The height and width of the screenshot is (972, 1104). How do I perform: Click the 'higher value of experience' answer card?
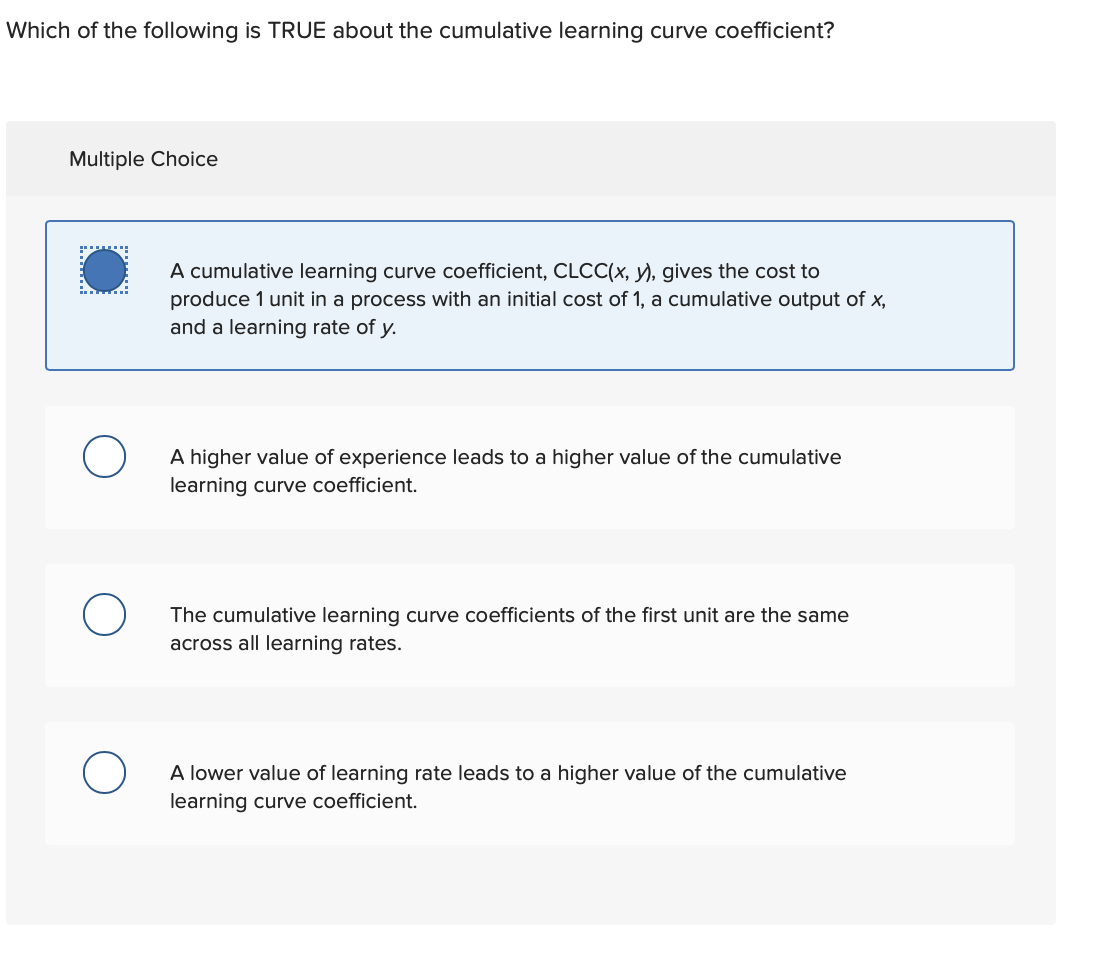click(530, 467)
